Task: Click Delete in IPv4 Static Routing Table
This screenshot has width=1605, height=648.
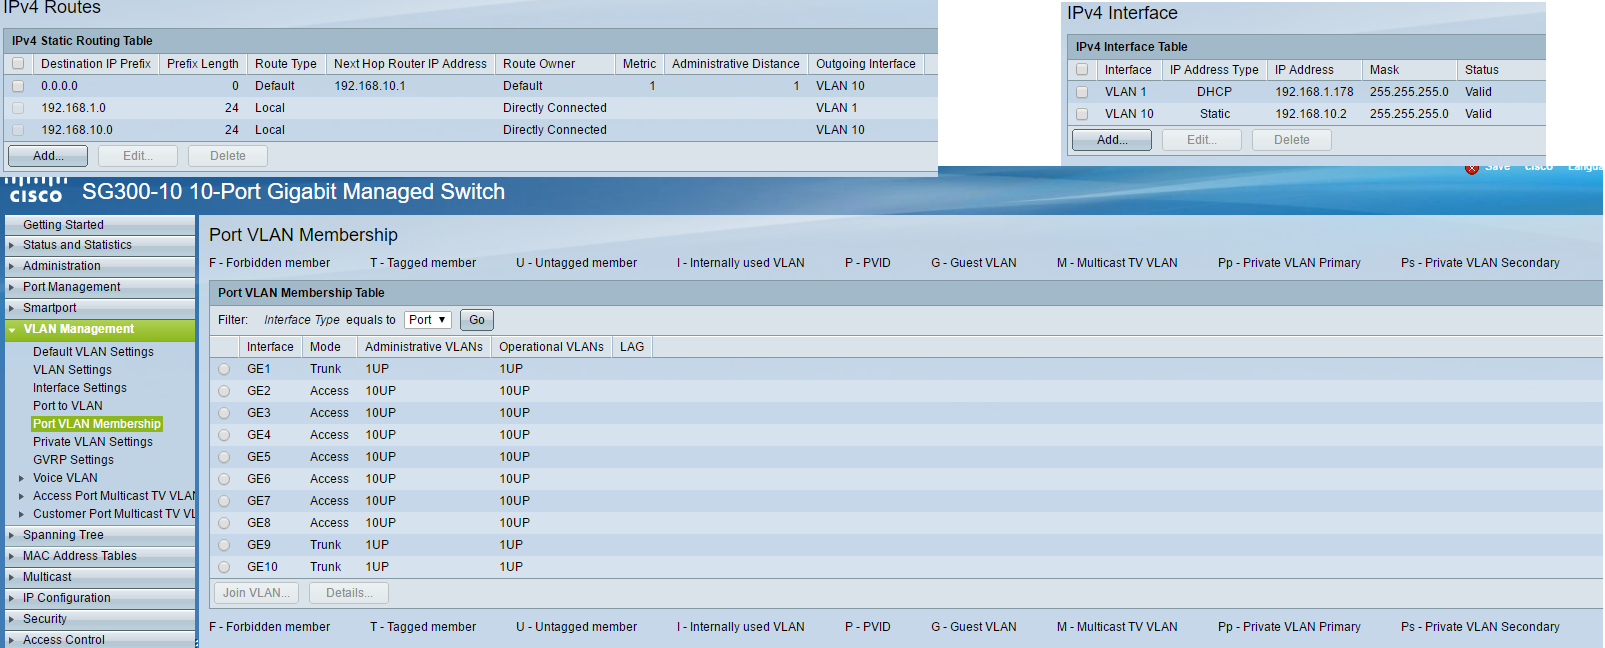Action: (228, 156)
